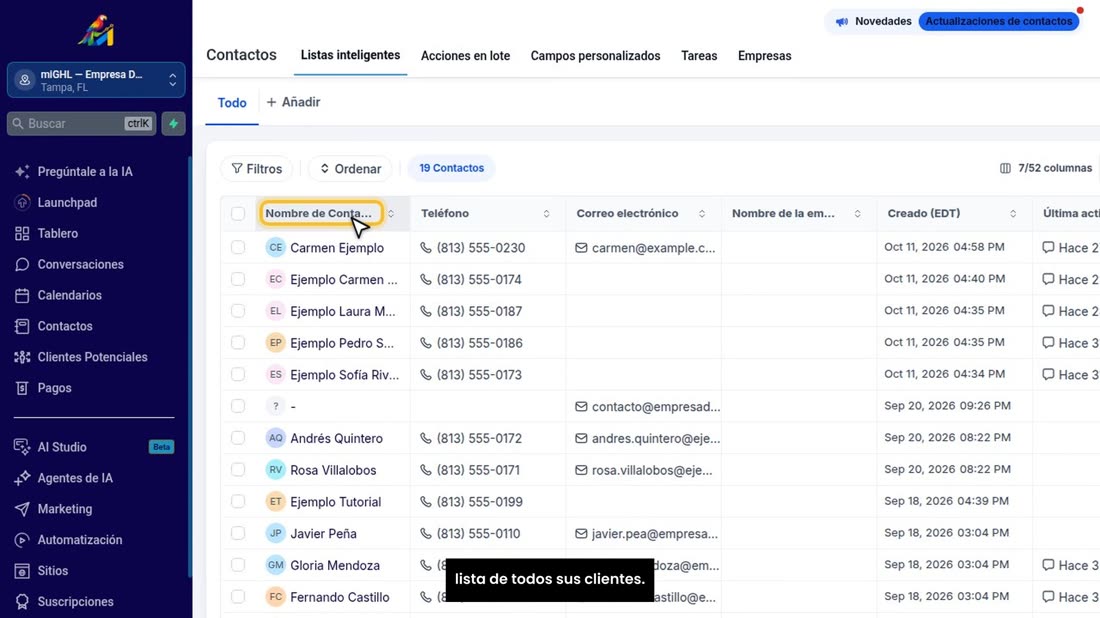Screen dimensions: 1100x618
Task: Click phone number (813) 555-0199
Action: [x=479, y=502]
